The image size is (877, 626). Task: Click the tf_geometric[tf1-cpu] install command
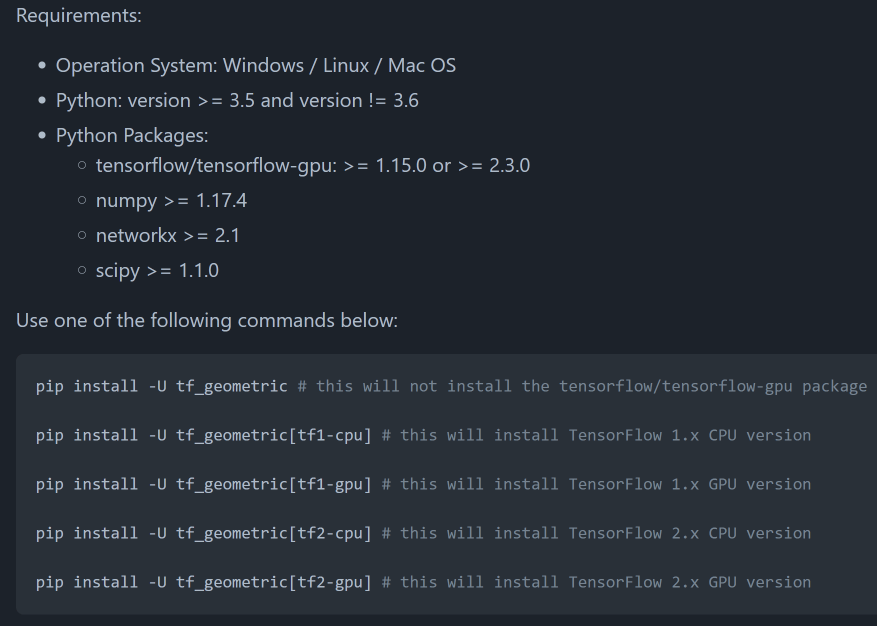click(x=203, y=435)
